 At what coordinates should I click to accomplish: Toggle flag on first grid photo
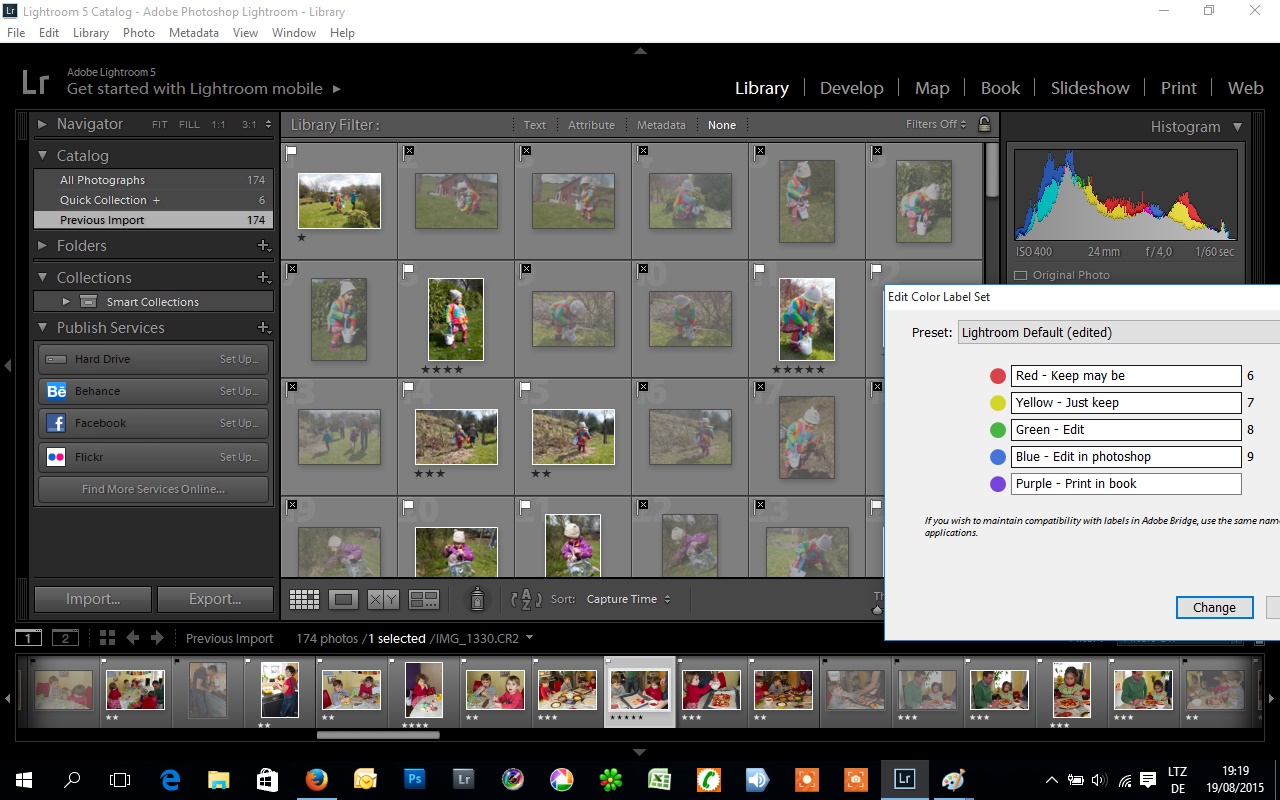(x=291, y=152)
